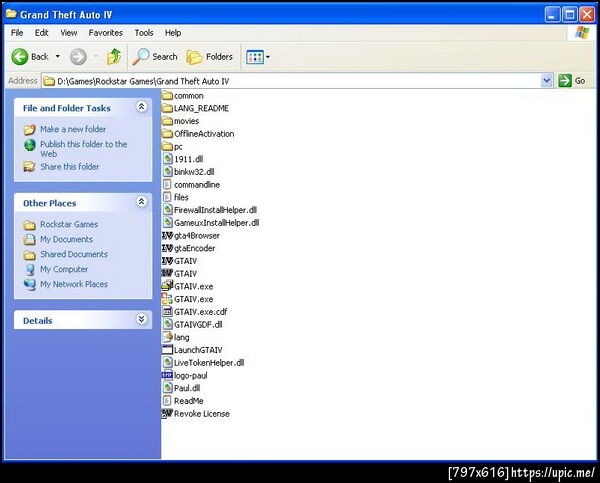Image resolution: width=600 pixels, height=483 pixels.
Task: Open the Tools menu
Action: (144, 33)
